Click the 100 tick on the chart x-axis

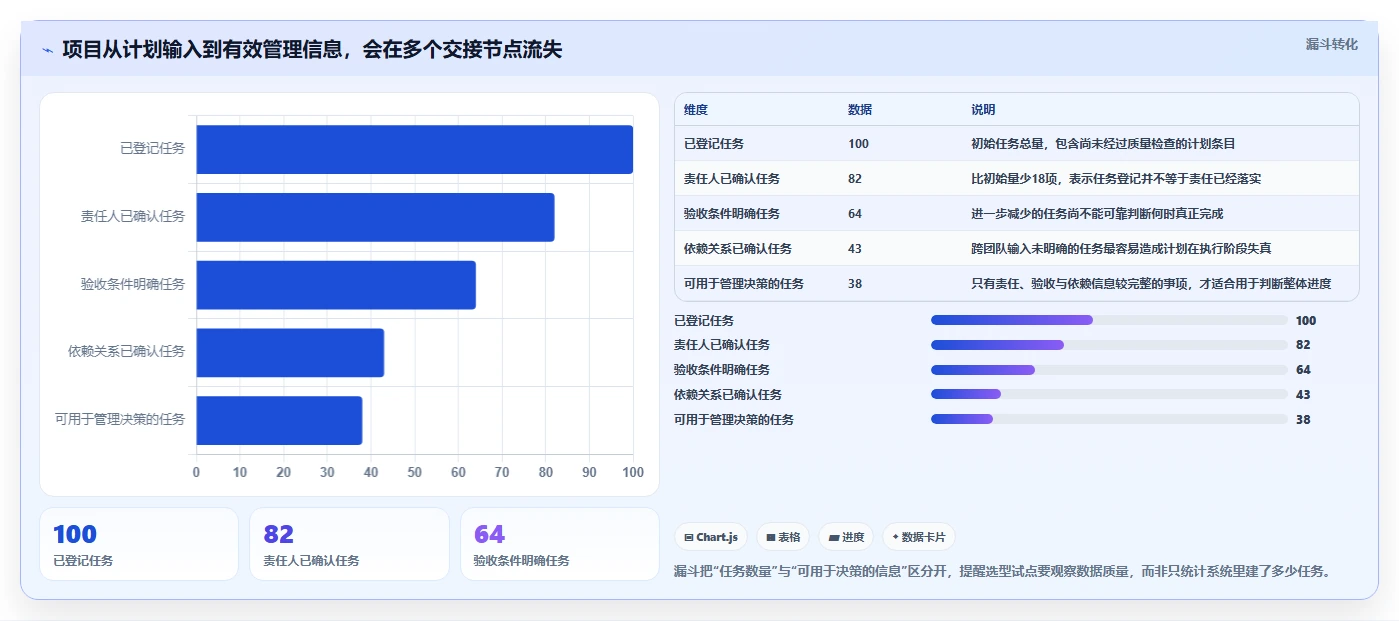pos(633,472)
